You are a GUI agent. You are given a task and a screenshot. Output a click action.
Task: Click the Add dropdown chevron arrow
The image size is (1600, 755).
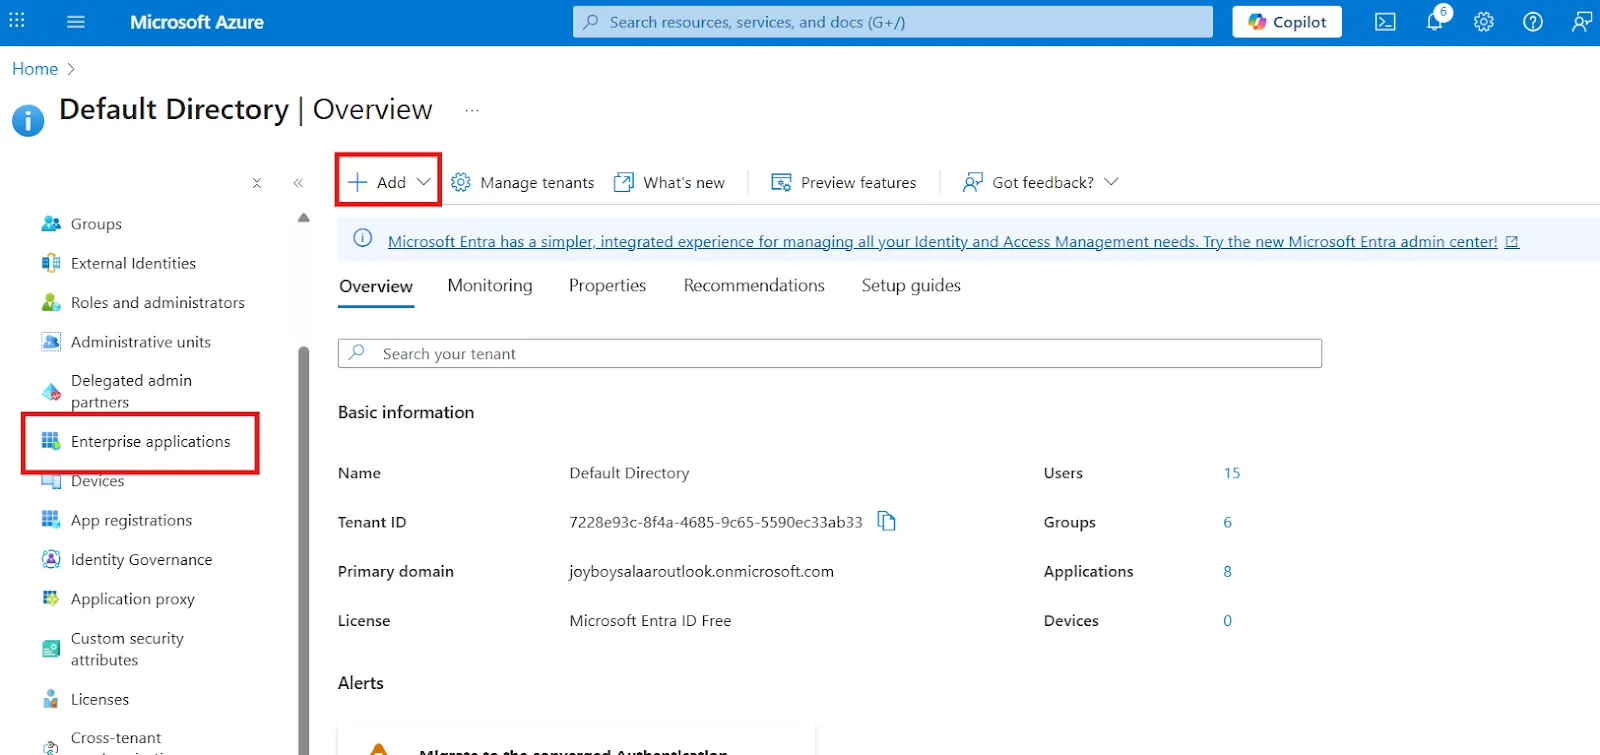click(424, 182)
